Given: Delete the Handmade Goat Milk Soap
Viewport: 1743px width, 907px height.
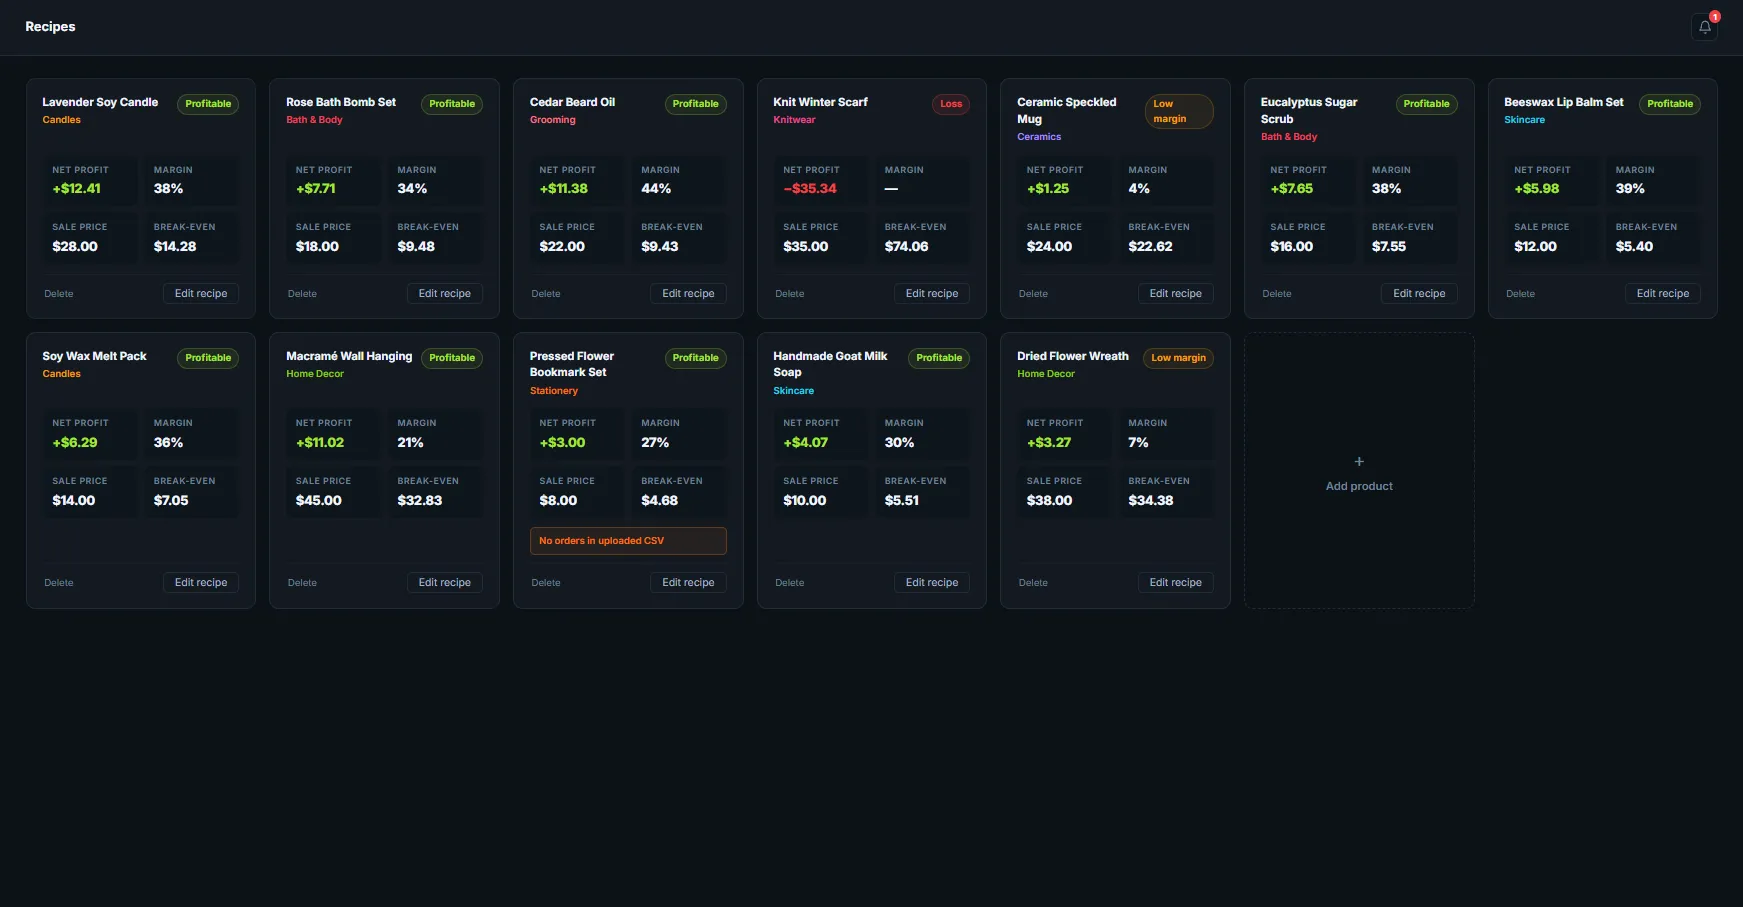Looking at the screenshot, I should click(789, 583).
